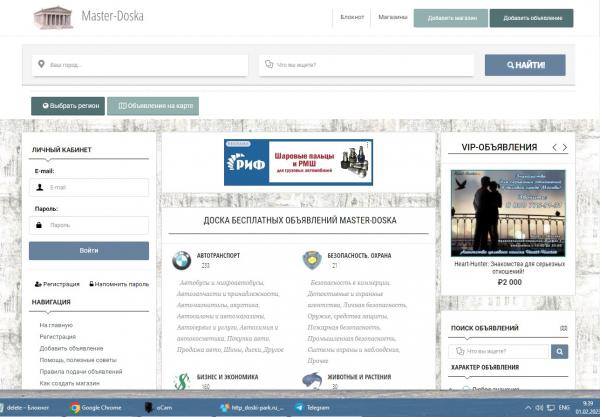Viewport: 600px width, 417px height.
Task: Open the Блокнот menu item
Action: coord(352,18)
